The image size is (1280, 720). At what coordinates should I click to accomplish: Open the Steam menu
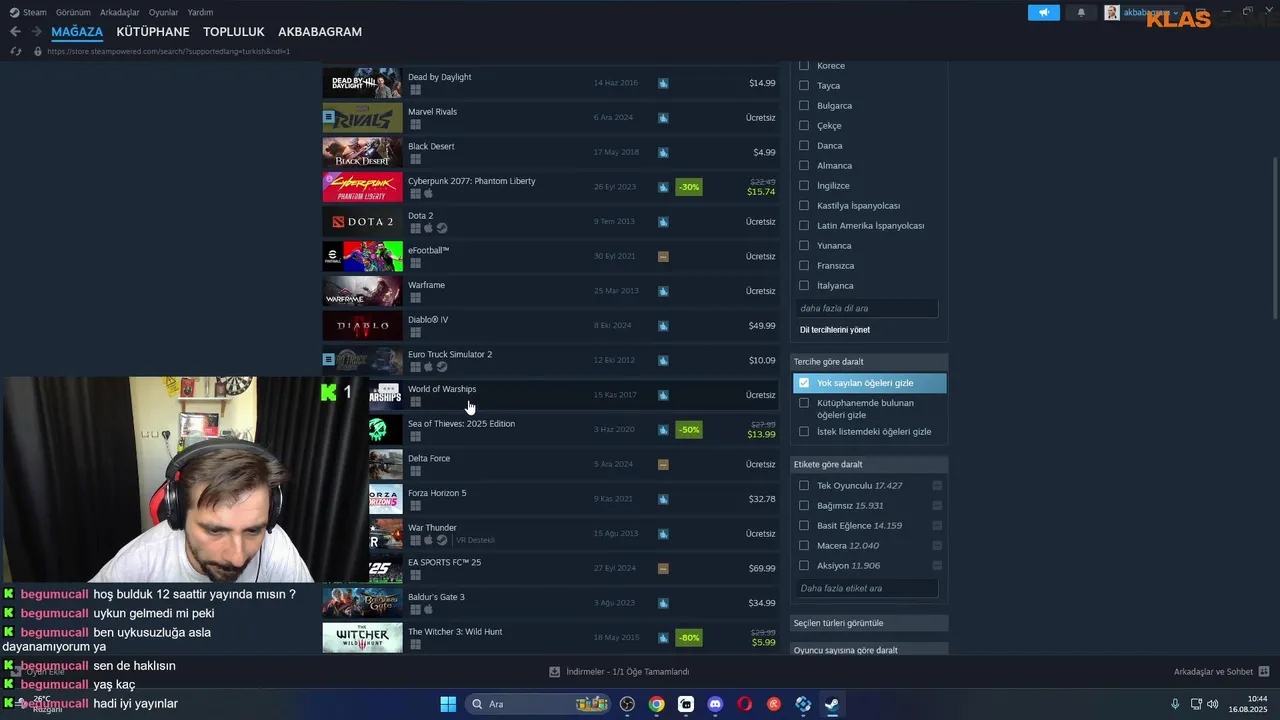coord(29,12)
